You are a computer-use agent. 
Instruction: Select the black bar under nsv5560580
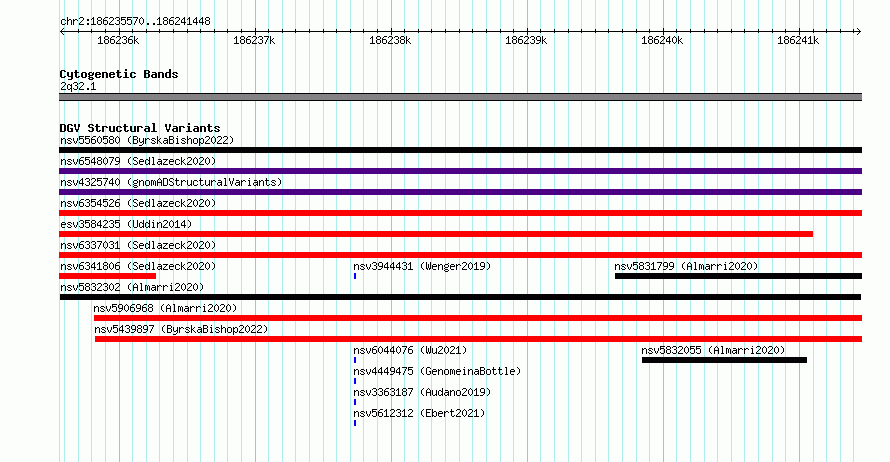460,150
